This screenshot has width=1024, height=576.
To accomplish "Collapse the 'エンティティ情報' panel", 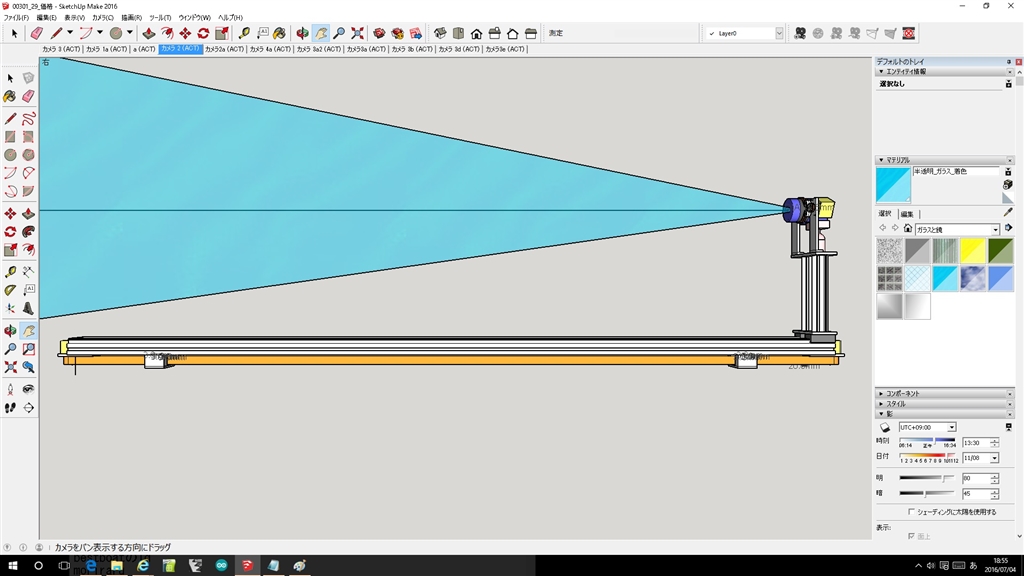I will tap(881, 72).
